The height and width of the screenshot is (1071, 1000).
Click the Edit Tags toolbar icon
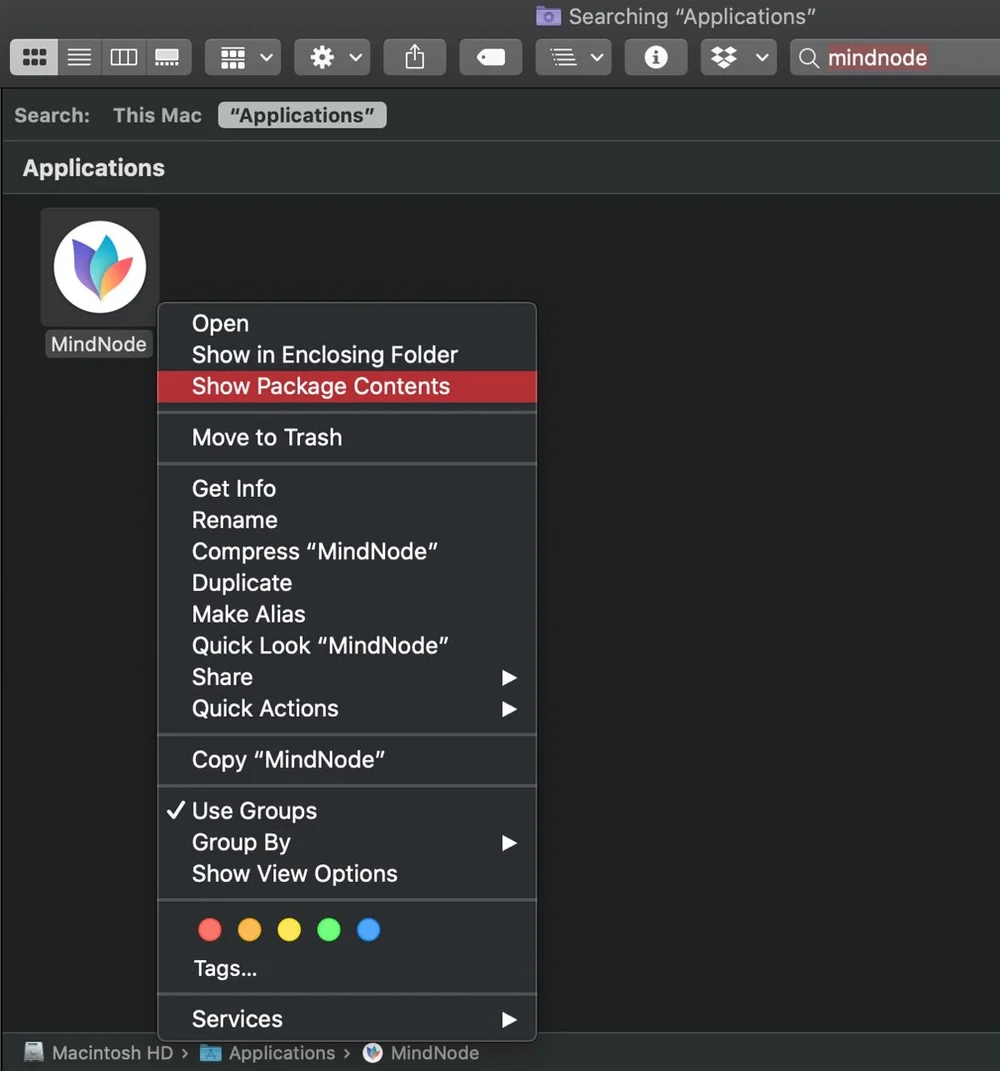pos(490,57)
